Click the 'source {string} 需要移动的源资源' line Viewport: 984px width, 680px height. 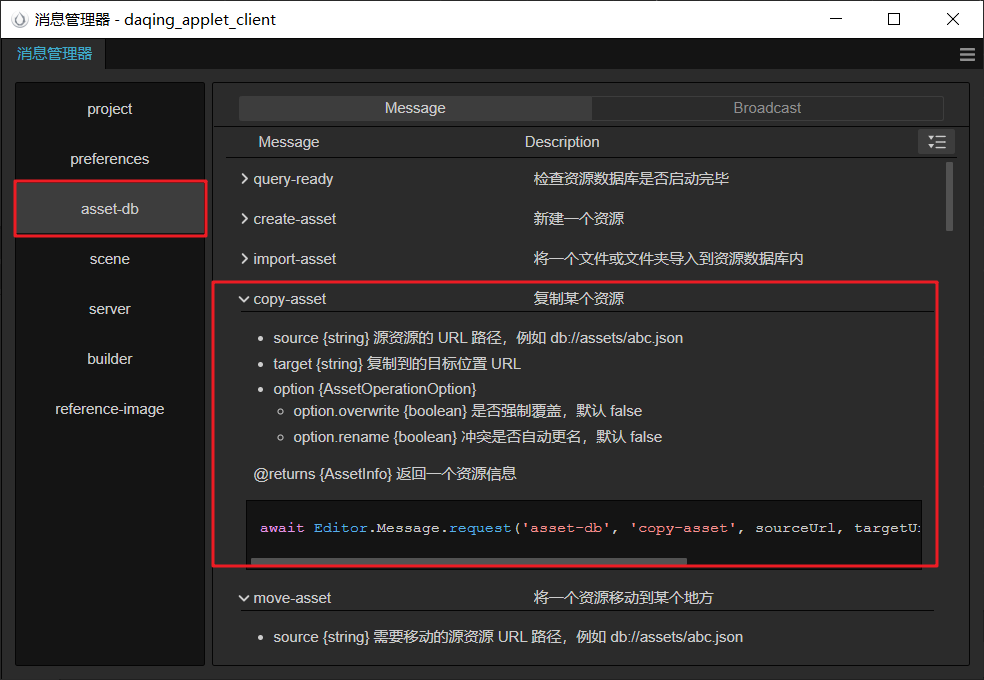coord(508,637)
